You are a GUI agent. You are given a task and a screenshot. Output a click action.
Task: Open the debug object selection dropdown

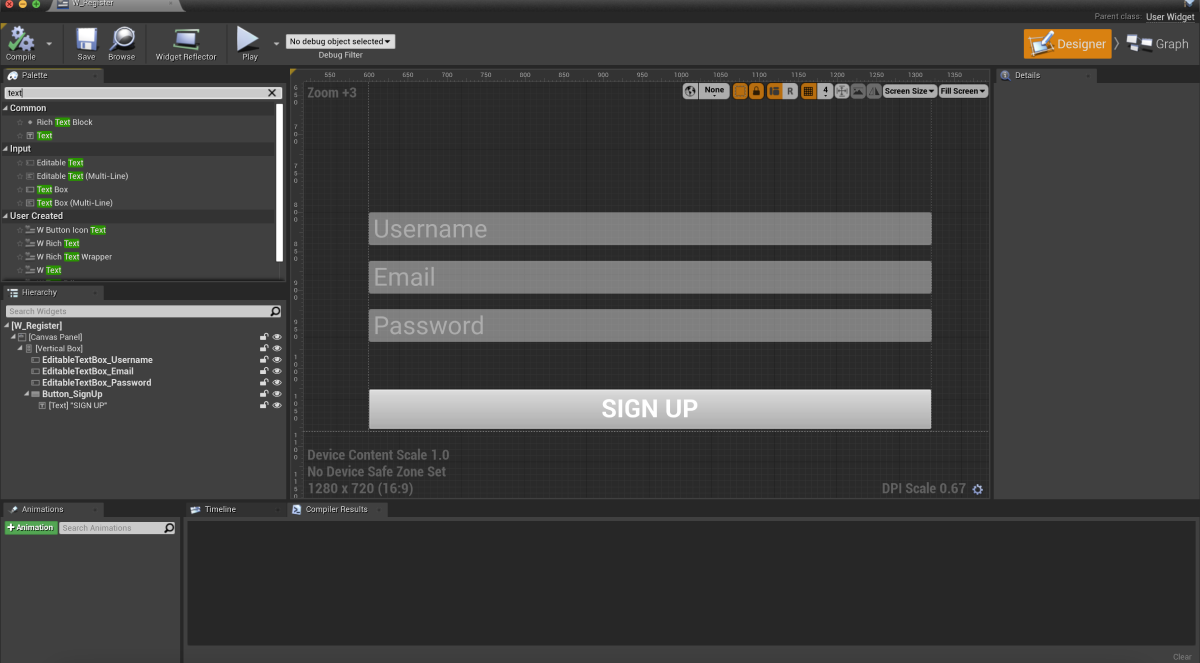[340, 42]
